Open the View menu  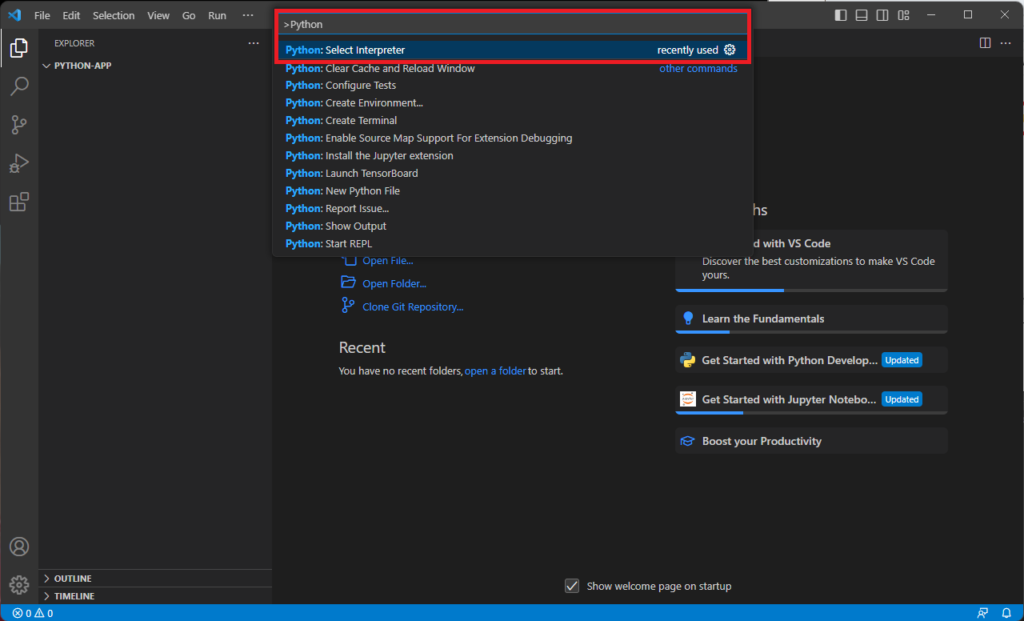[158, 15]
